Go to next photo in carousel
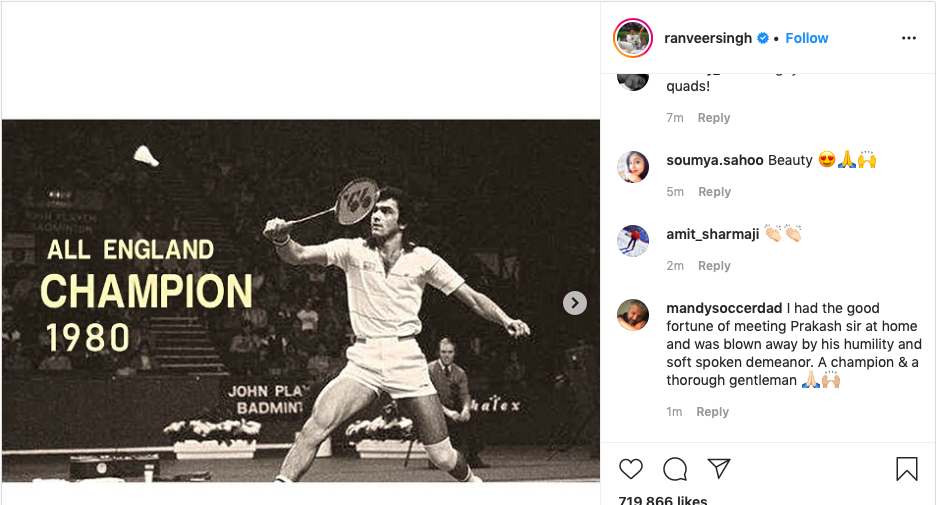 pos(575,303)
